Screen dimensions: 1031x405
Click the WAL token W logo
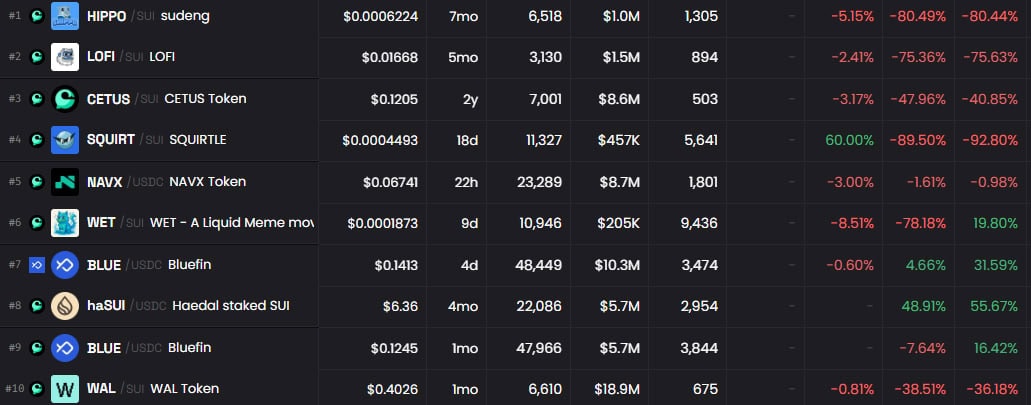64,389
